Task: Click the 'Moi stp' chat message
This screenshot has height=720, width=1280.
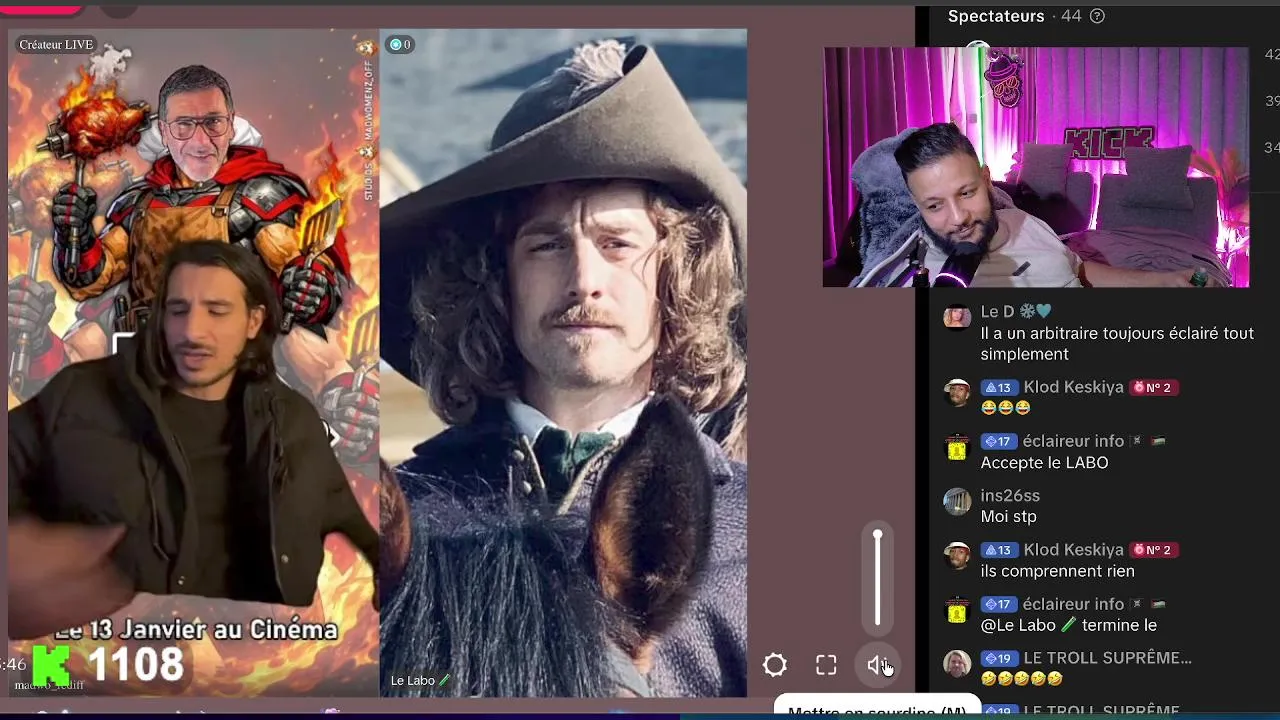Action: pos(1008,517)
